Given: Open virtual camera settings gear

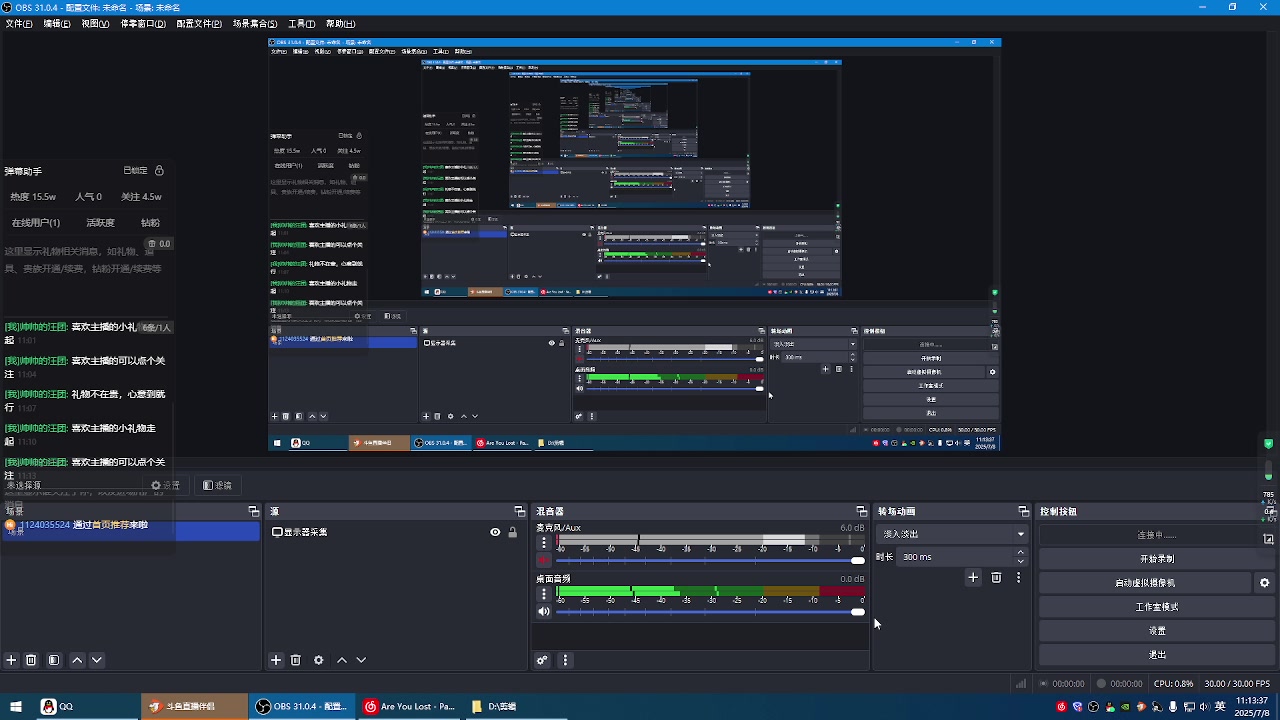Looking at the screenshot, I should coord(1264,583).
